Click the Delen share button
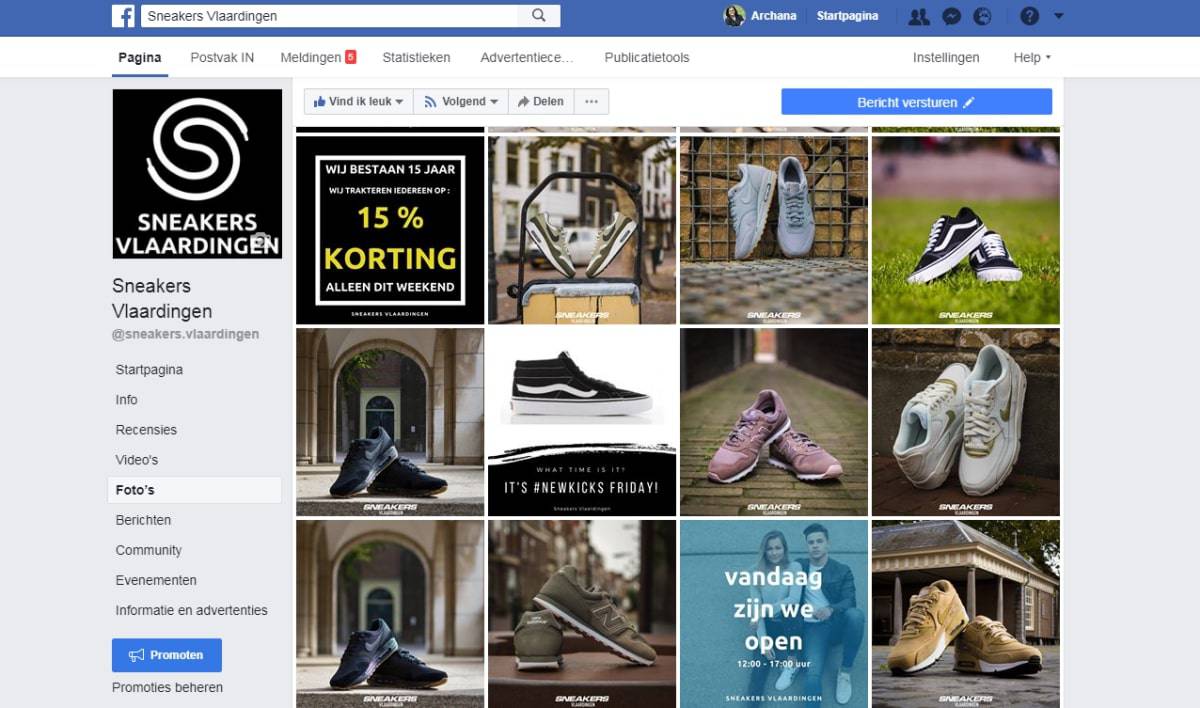The image size is (1200, 708). (541, 102)
